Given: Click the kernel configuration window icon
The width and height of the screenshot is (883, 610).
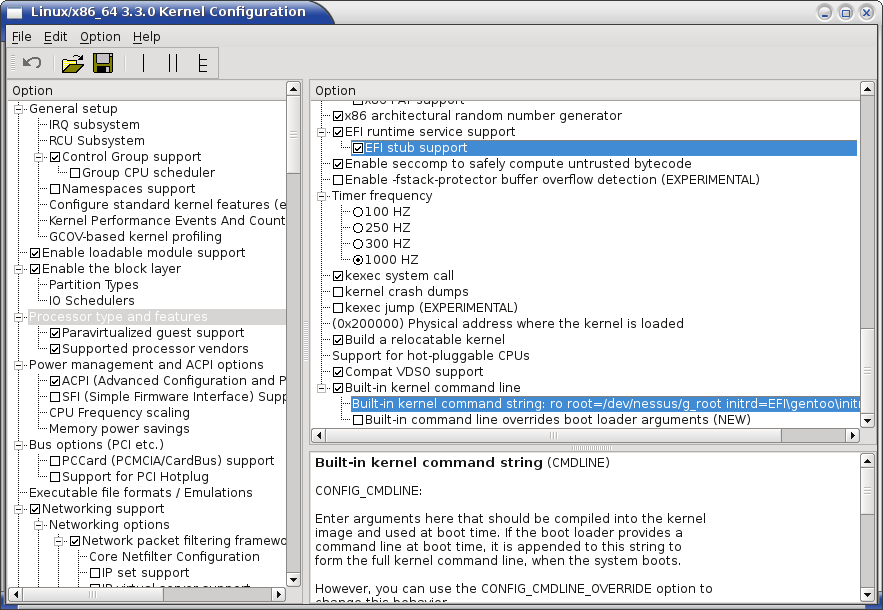Looking at the screenshot, I should tap(13, 11).
